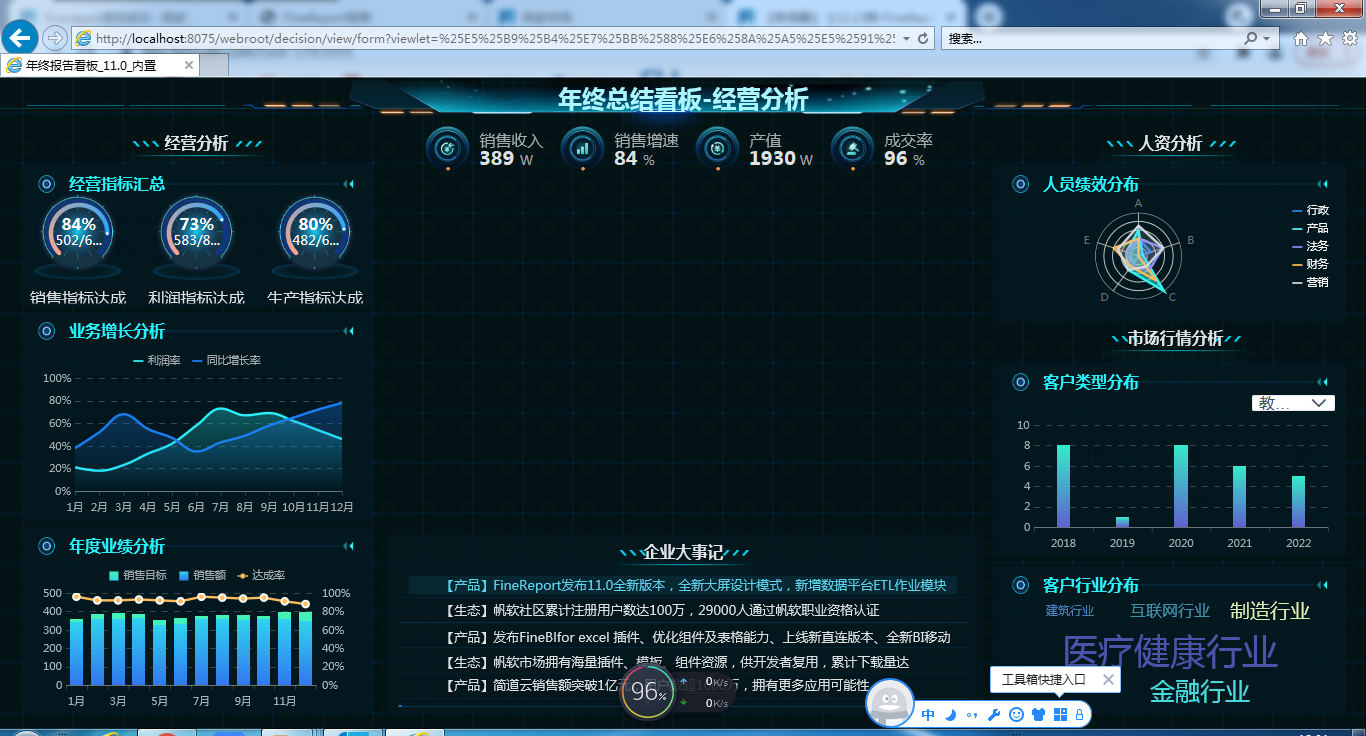Viewport: 1366px width, 736px height.
Task: Toggle the 财务 radar legend item
Action: [1310, 264]
